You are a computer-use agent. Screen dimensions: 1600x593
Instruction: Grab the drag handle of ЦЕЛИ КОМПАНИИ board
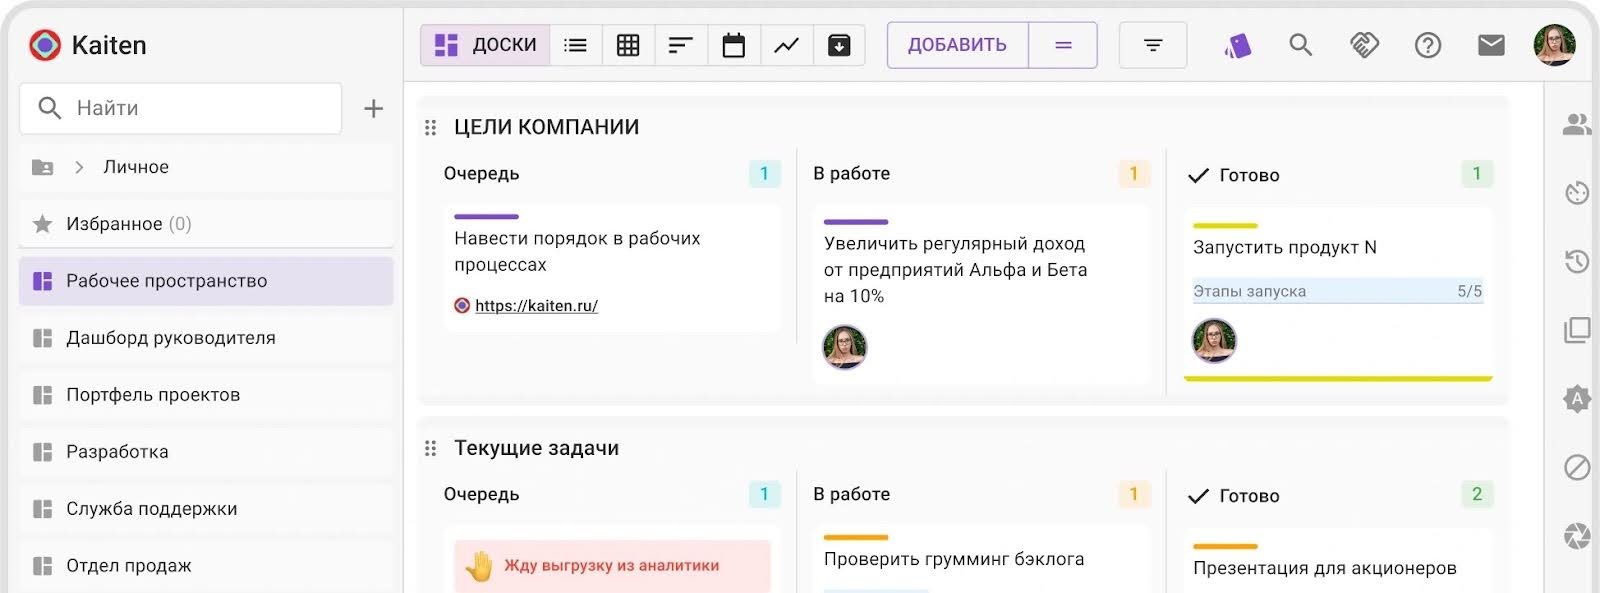tap(430, 127)
